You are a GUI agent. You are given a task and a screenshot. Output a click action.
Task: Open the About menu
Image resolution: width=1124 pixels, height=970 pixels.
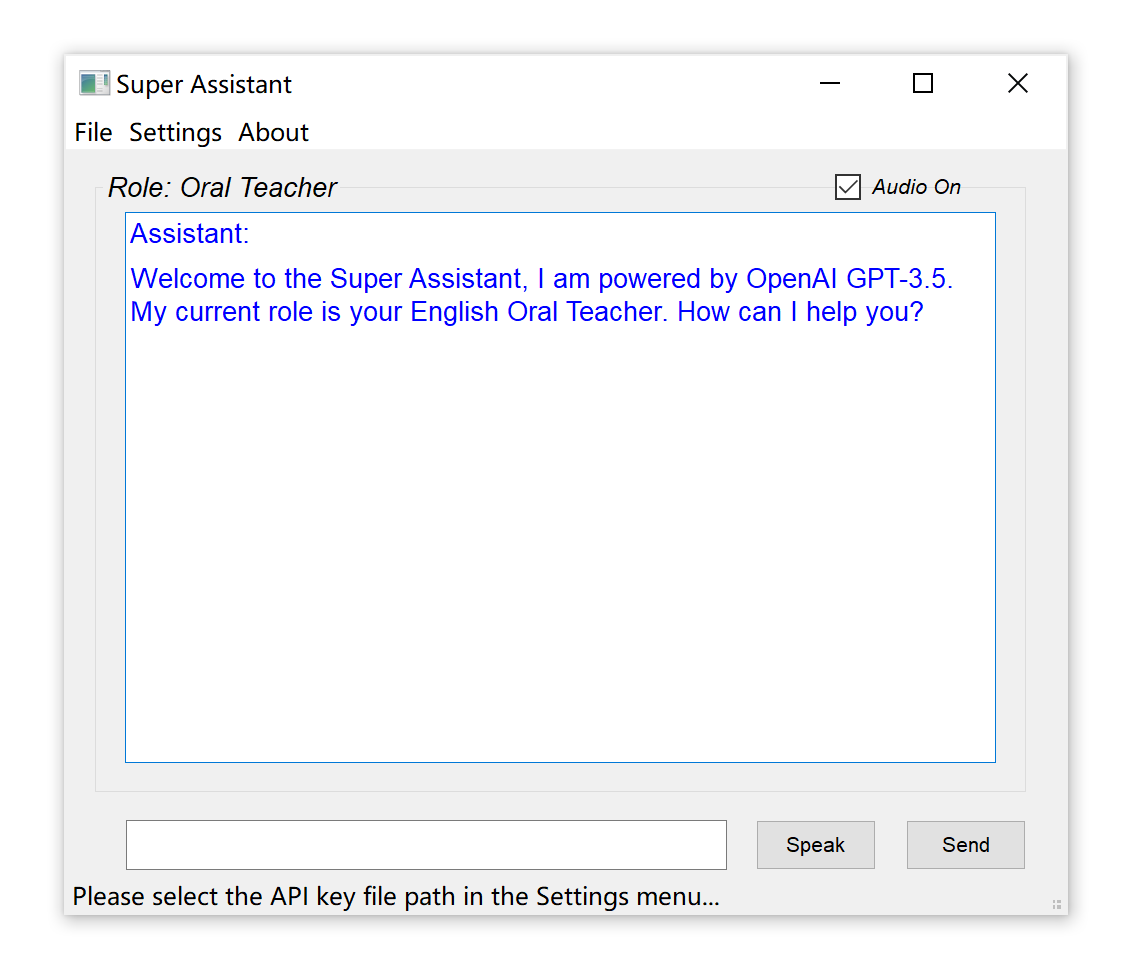pyautogui.click(x=273, y=133)
